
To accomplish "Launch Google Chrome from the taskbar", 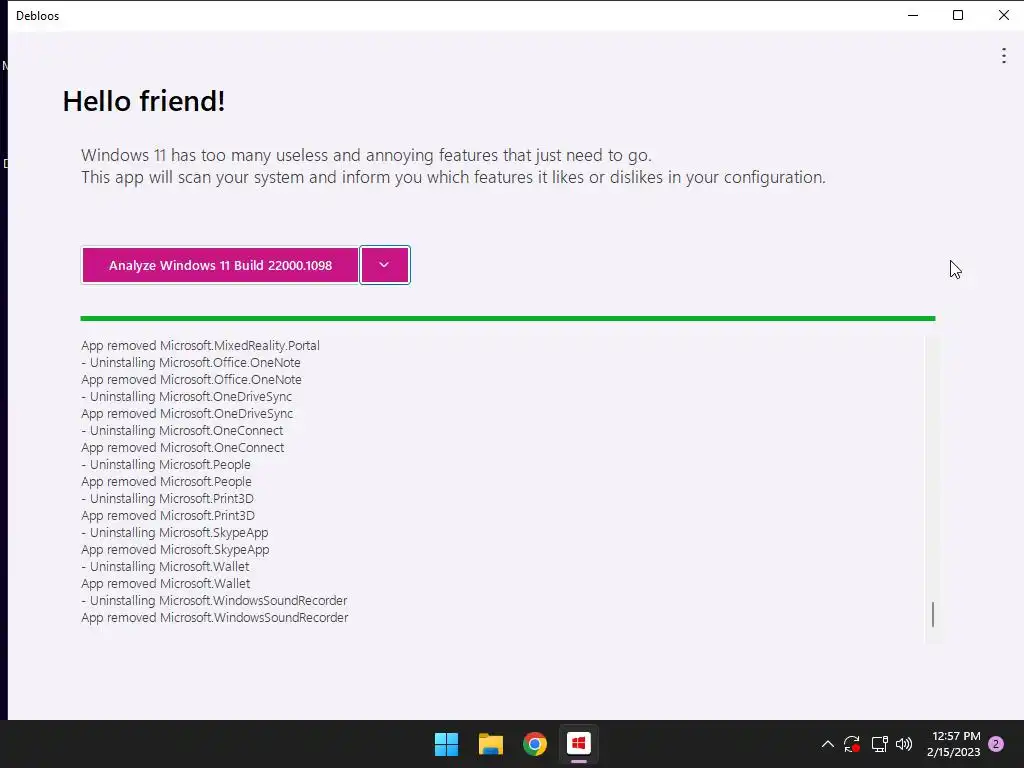I will point(534,744).
